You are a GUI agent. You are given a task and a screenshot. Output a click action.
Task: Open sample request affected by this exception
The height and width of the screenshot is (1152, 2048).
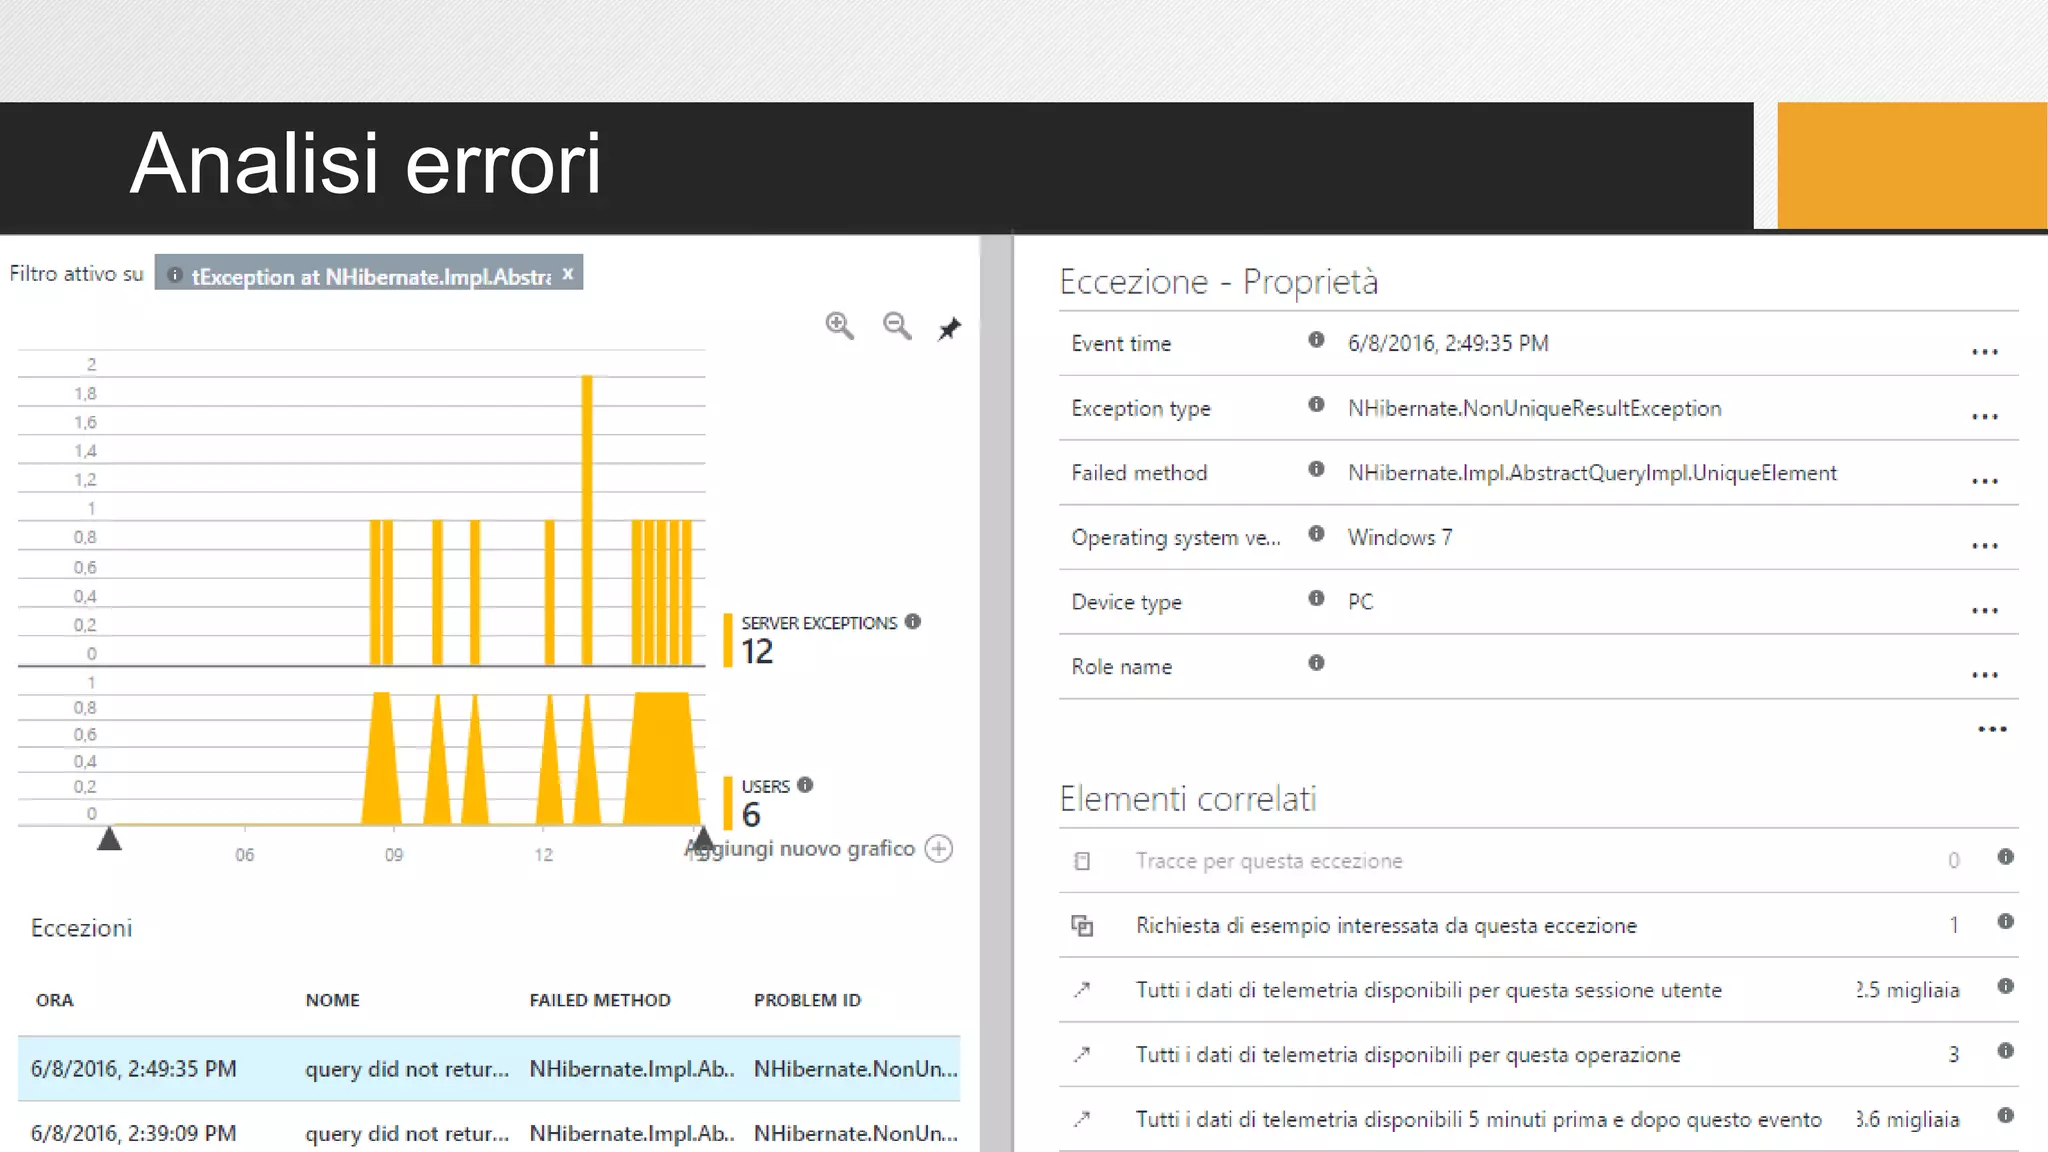pos(1386,926)
